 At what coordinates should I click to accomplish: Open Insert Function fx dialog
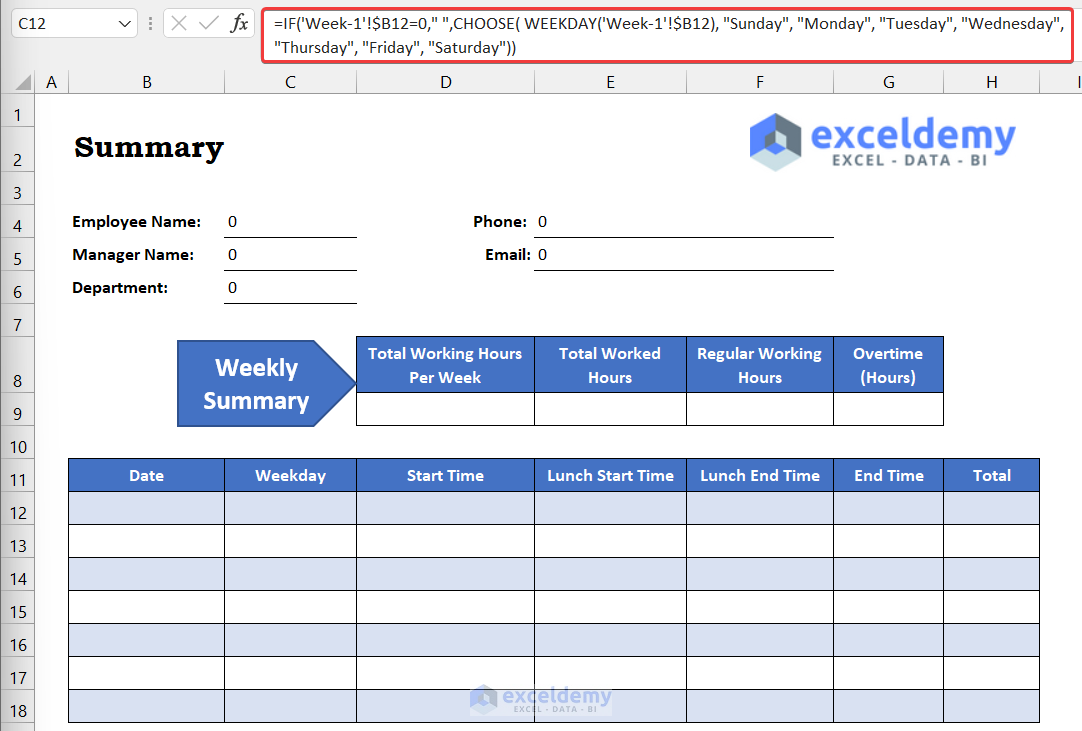239,23
